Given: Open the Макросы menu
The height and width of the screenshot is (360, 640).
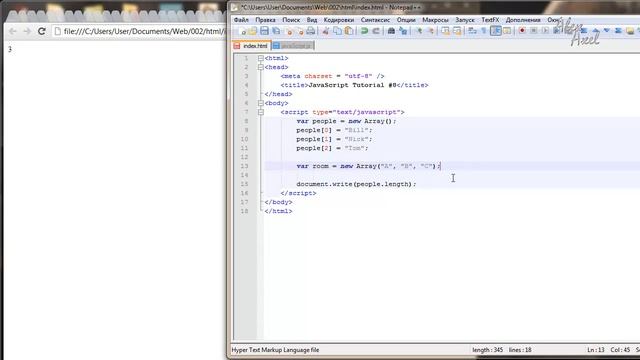Looking at the screenshot, I should [435, 20].
